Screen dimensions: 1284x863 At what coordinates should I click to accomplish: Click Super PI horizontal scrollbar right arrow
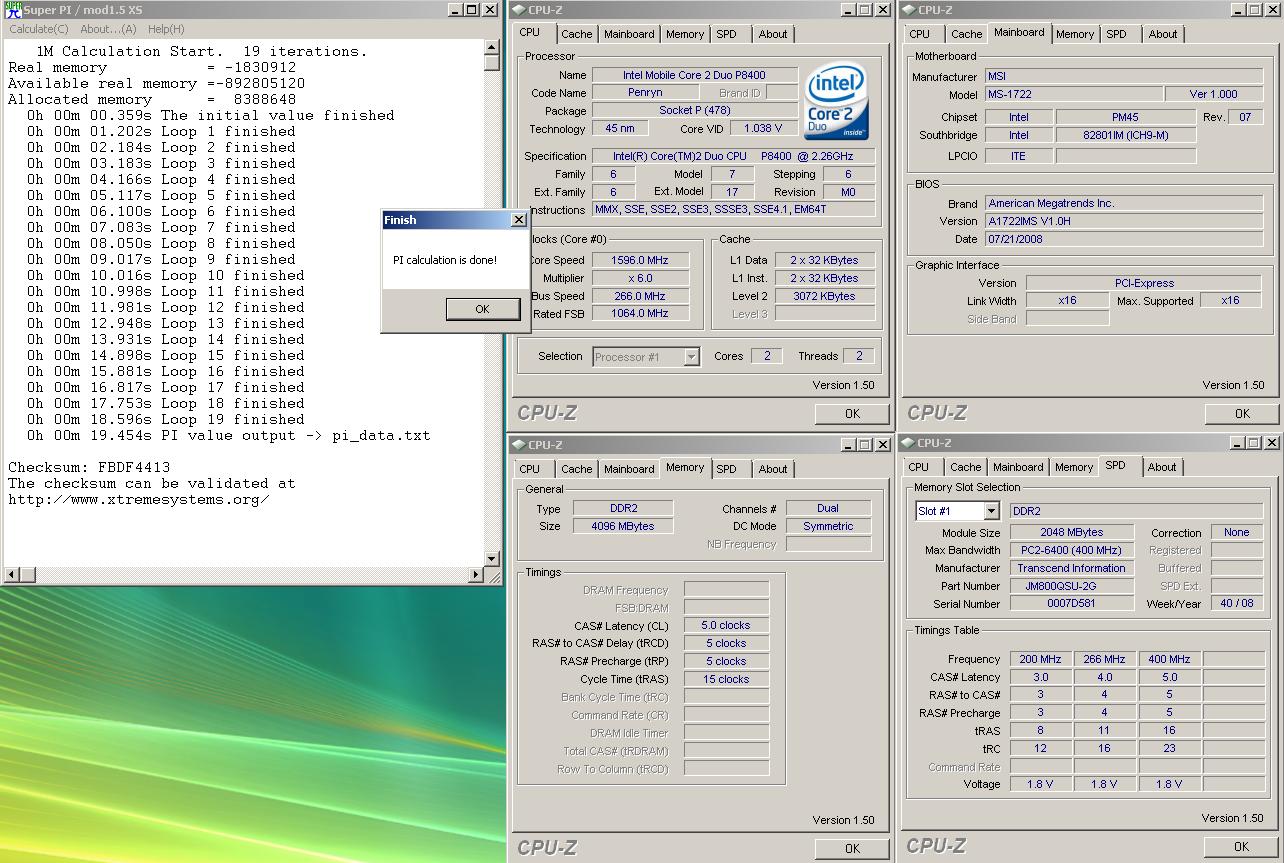[477, 574]
